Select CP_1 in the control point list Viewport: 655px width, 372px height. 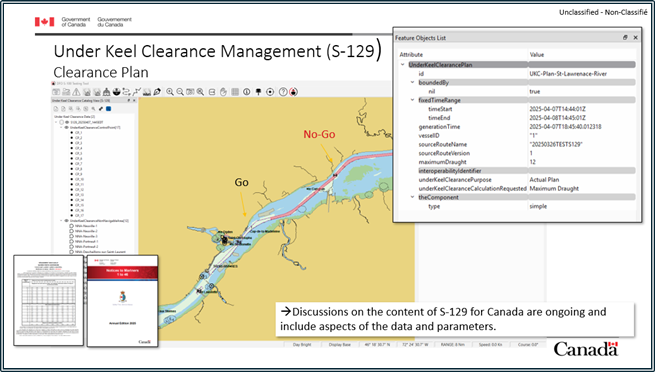click(x=79, y=133)
